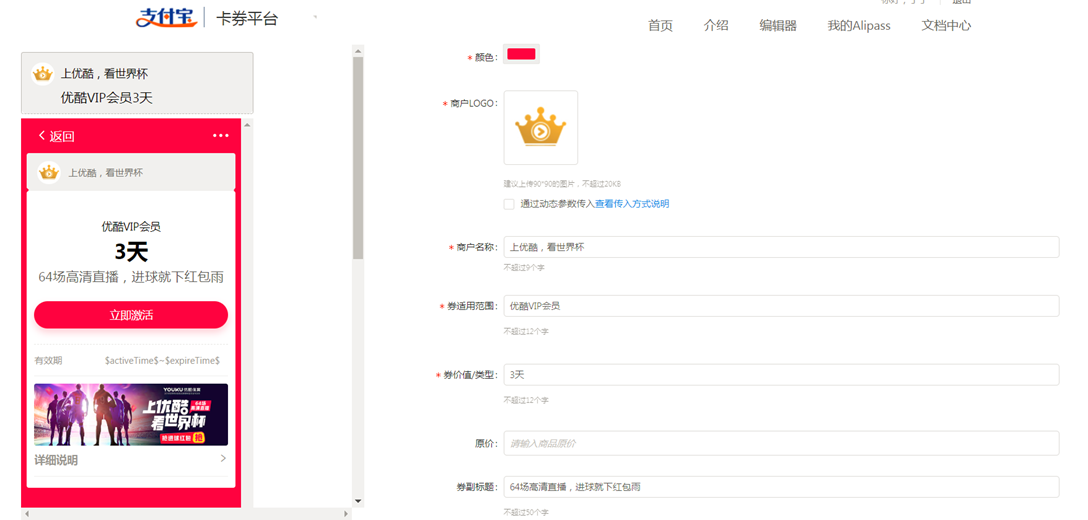Focus the 商户名称 input field
Screen dimensions: 1088x520
[x=781, y=247]
